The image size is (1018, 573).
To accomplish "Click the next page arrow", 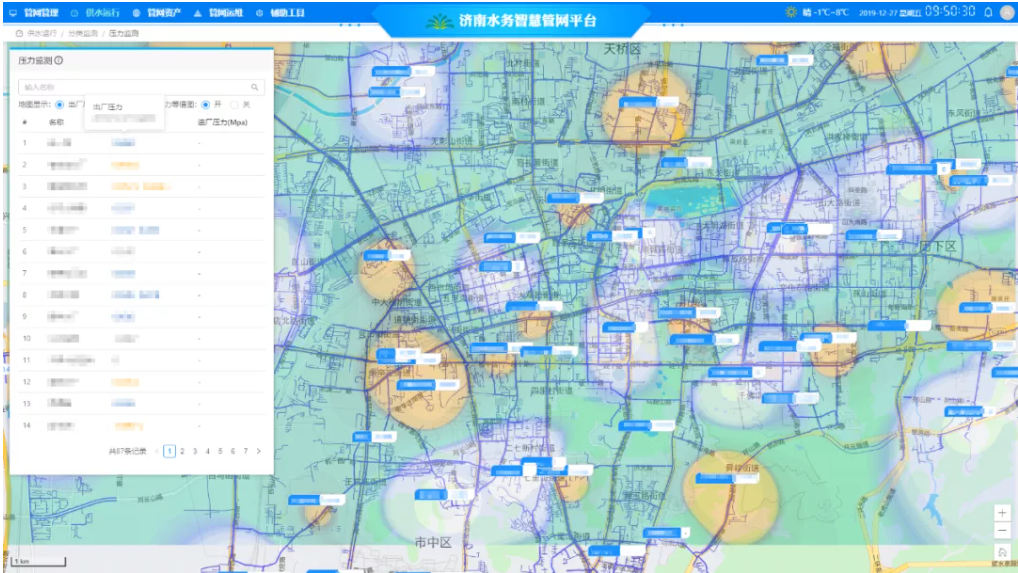I will pos(258,451).
